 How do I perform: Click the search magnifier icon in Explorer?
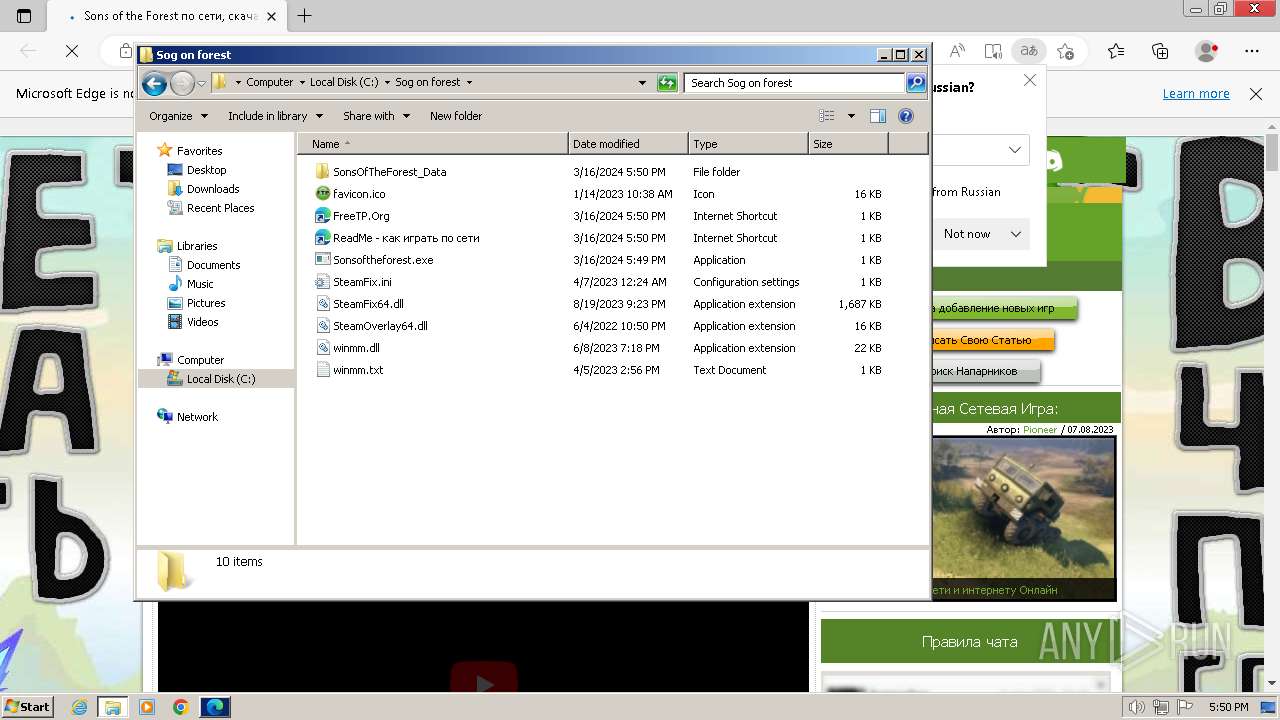pyautogui.click(x=915, y=83)
